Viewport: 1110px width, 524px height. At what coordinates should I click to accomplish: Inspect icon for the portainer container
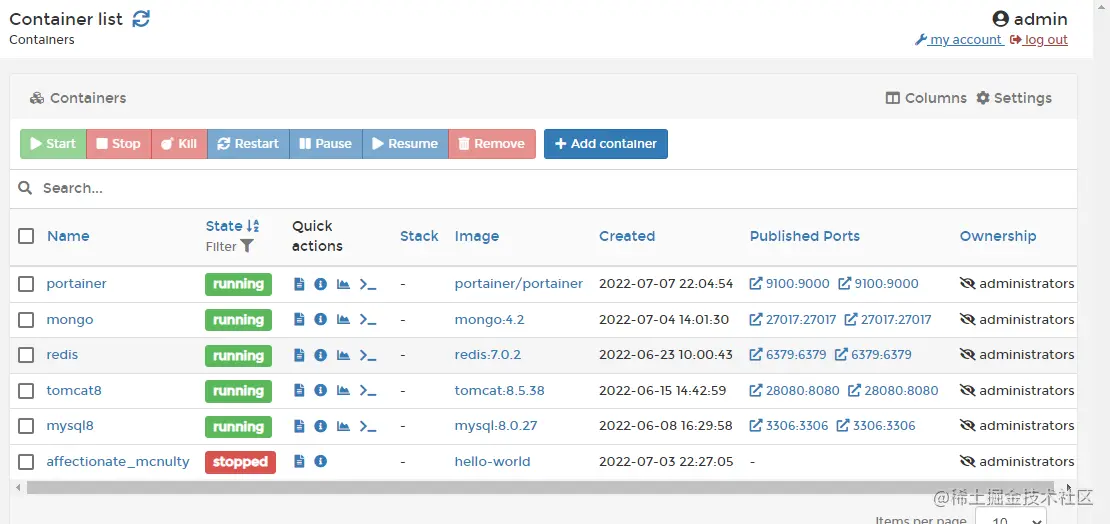(x=321, y=284)
